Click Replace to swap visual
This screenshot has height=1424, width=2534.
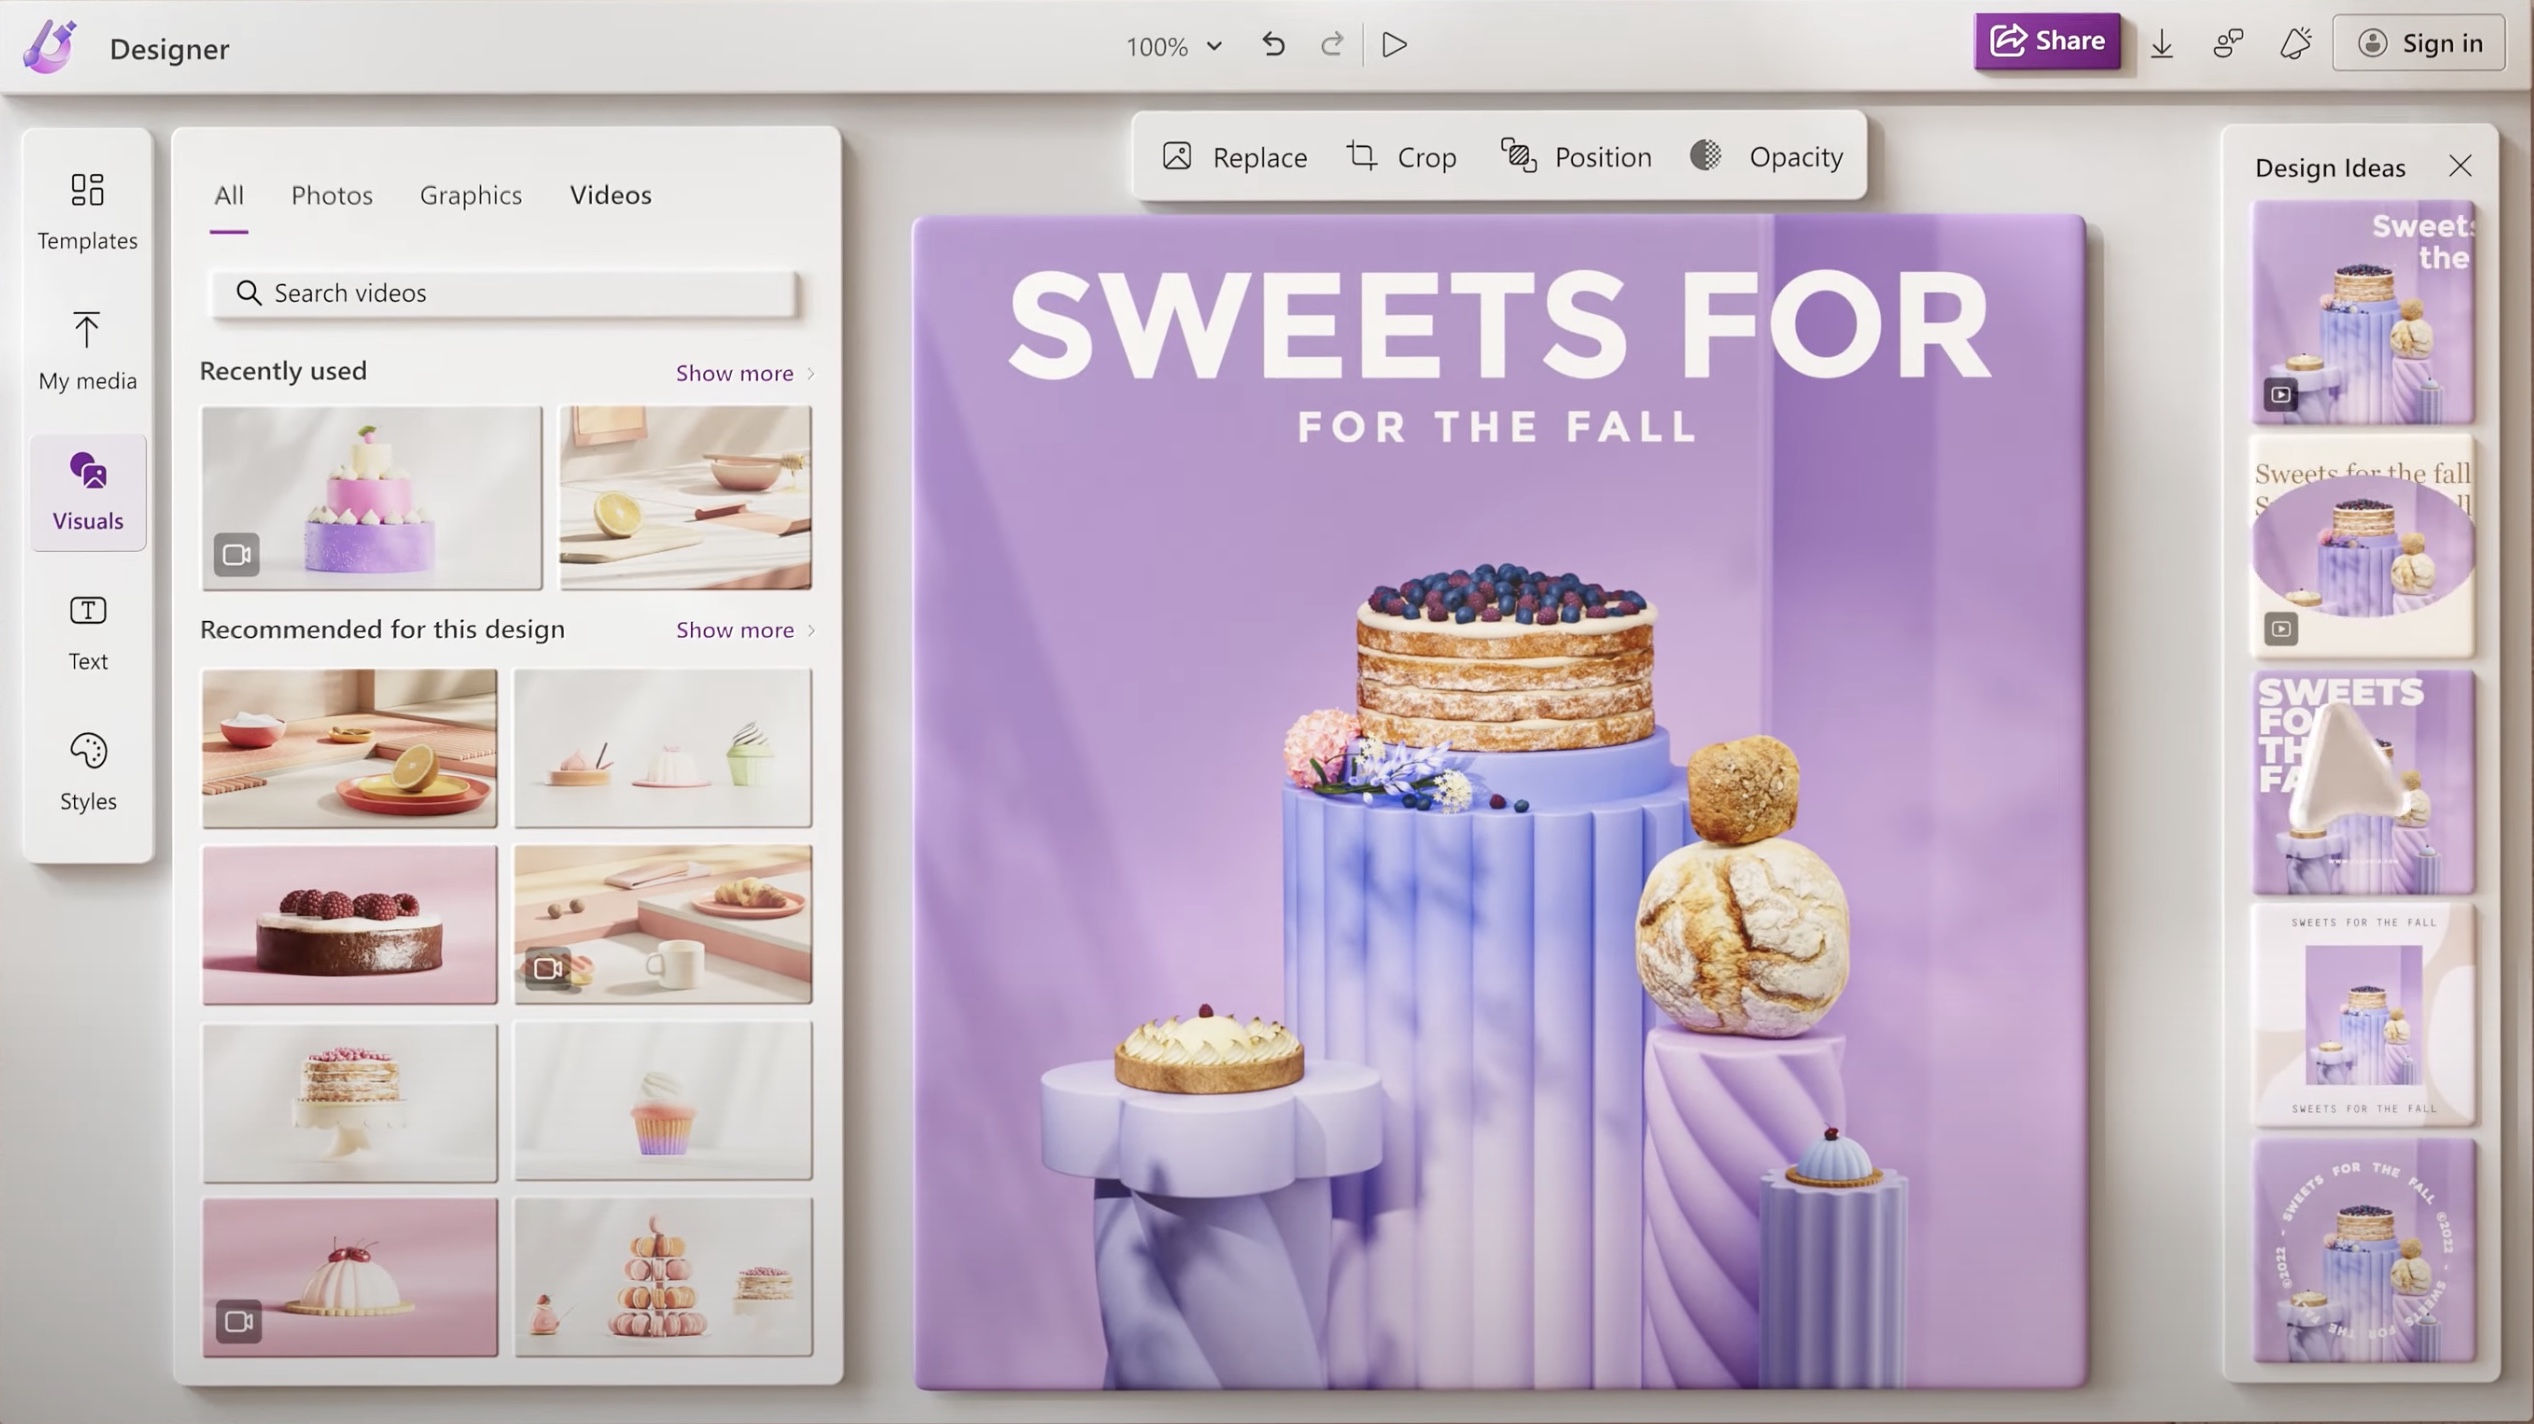point(1234,155)
